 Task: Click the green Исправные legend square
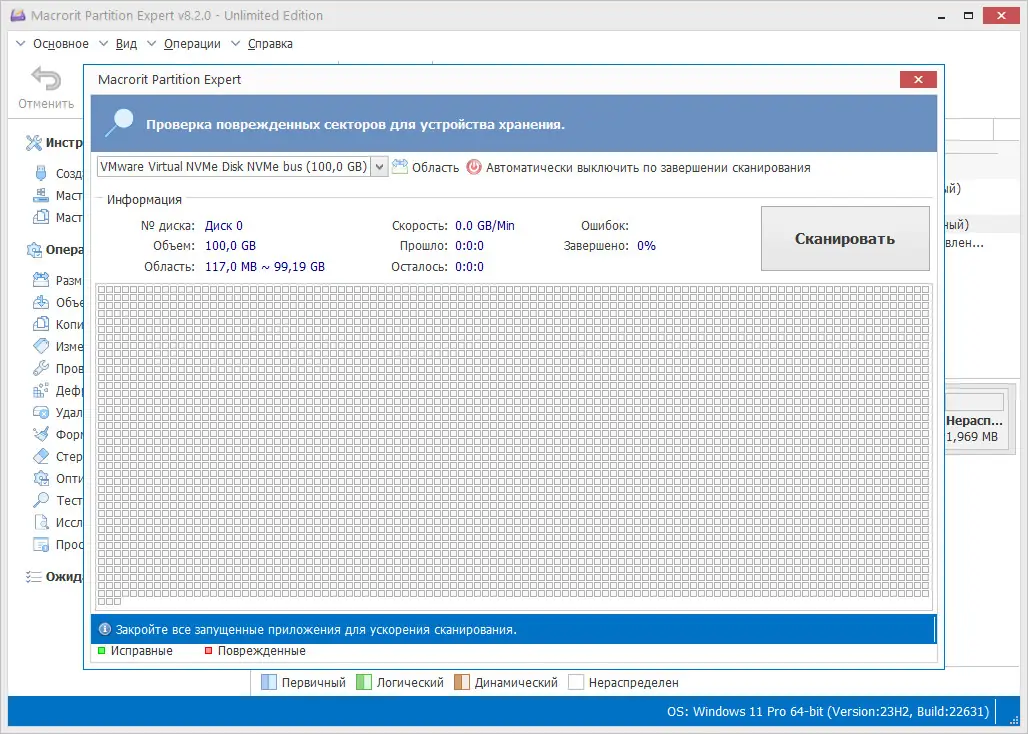[102, 651]
